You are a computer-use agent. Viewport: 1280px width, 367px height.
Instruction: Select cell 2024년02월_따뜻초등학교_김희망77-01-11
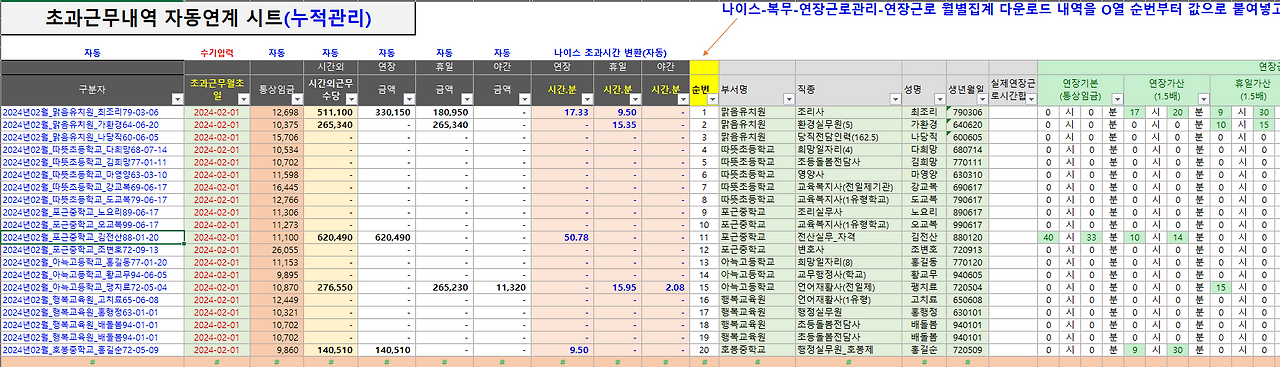coord(93,162)
